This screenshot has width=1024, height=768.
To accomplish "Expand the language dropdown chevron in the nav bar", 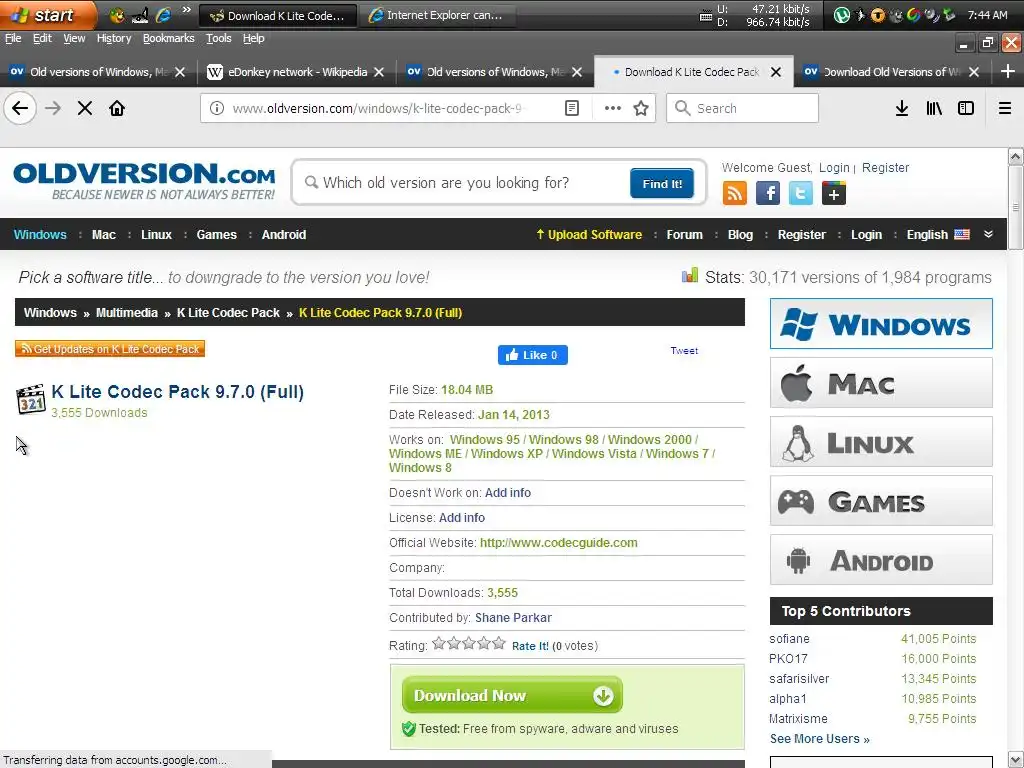I will pos(988,234).
